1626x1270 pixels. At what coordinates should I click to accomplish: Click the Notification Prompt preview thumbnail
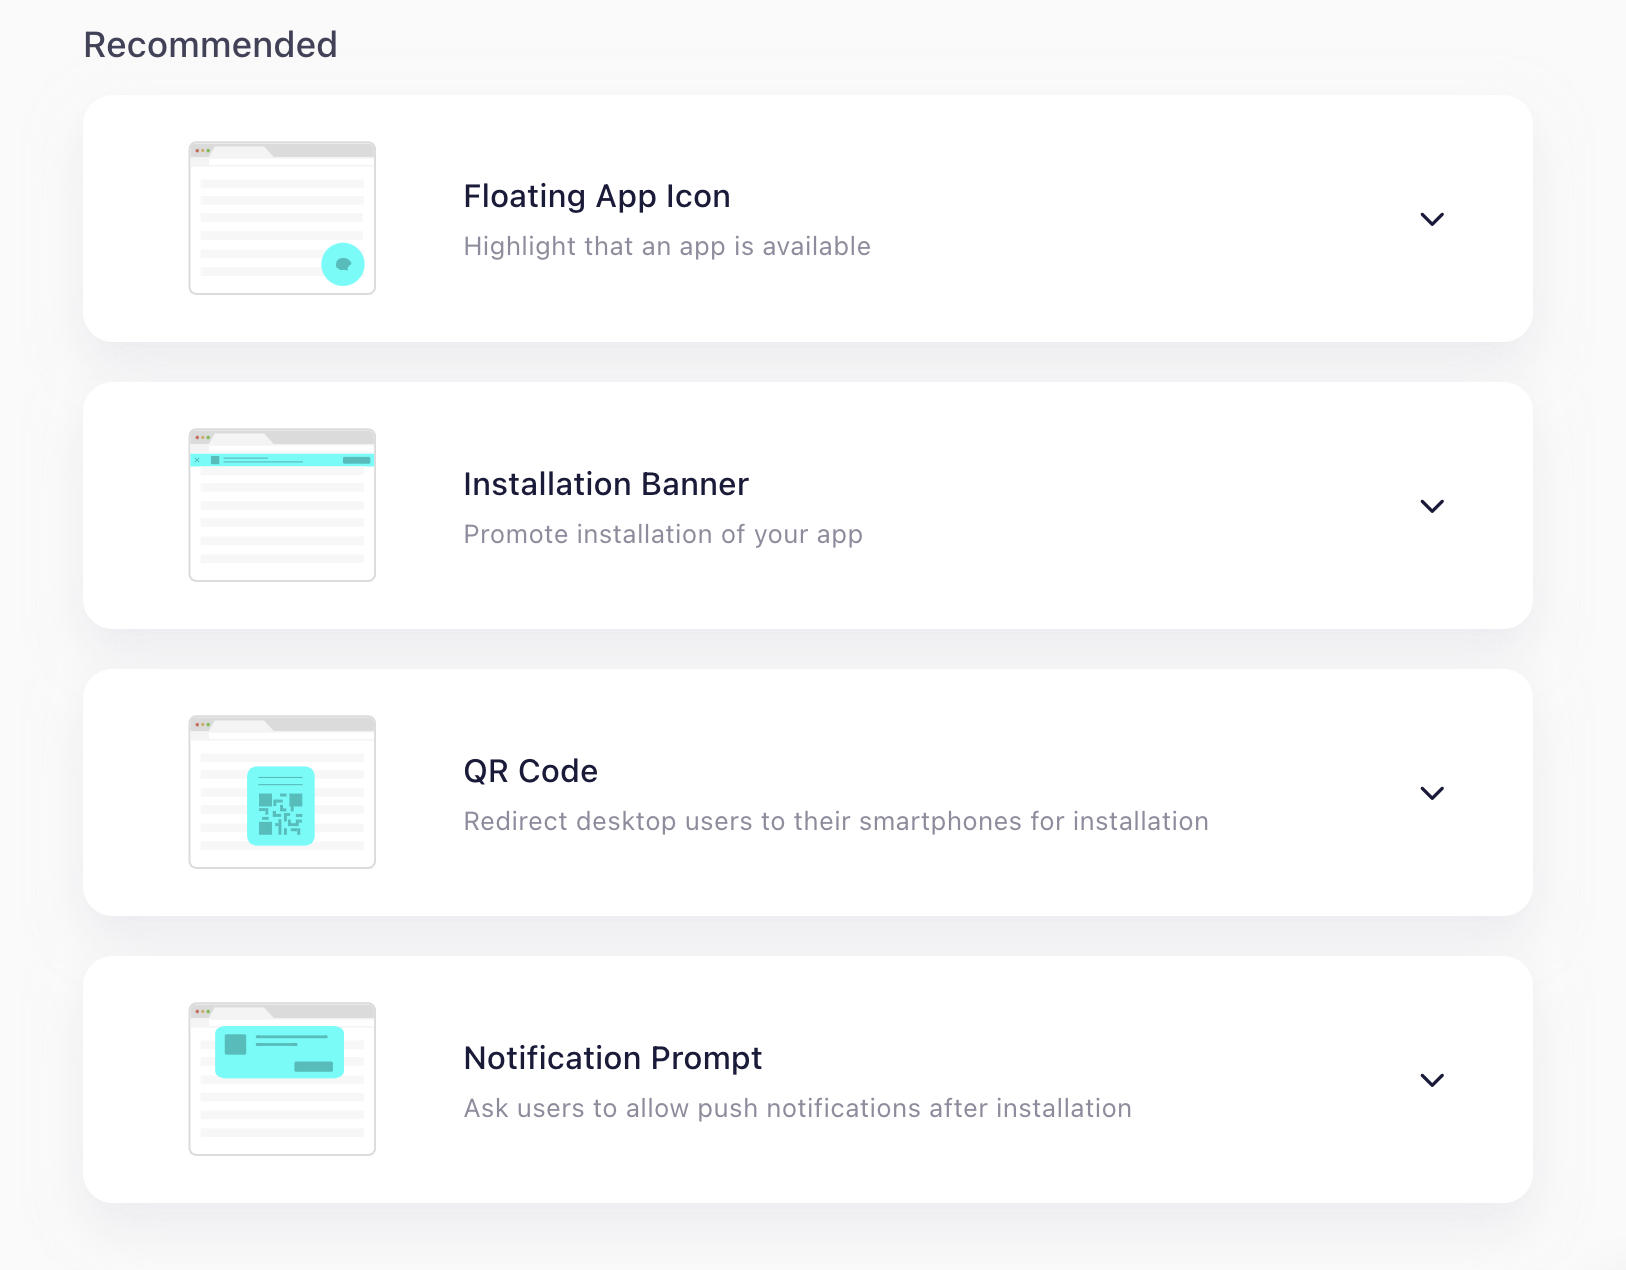coord(282,1079)
